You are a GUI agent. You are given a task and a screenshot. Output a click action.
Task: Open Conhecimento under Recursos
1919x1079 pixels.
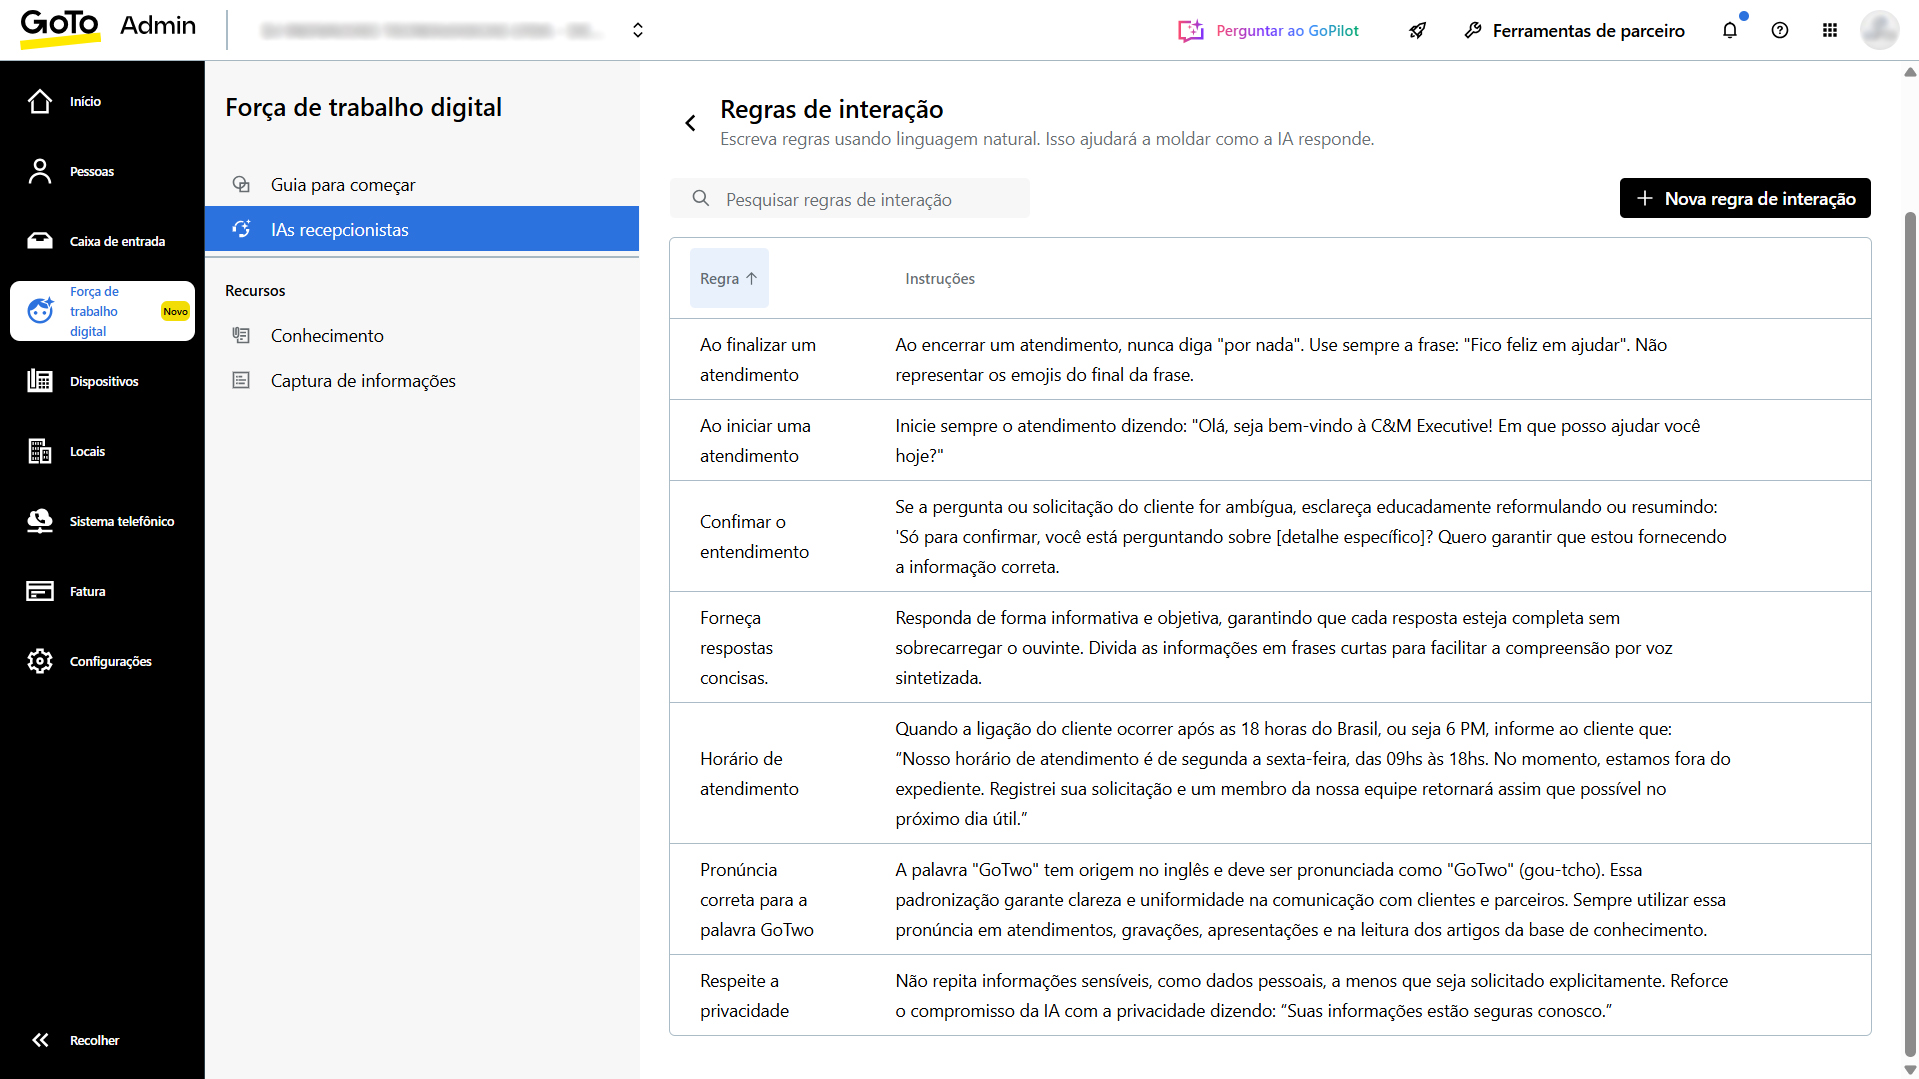(x=327, y=336)
